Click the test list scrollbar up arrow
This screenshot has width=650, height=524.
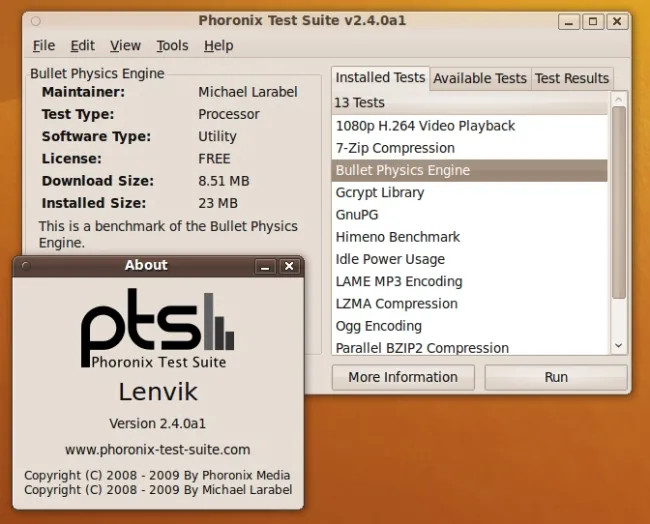[x=618, y=99]
